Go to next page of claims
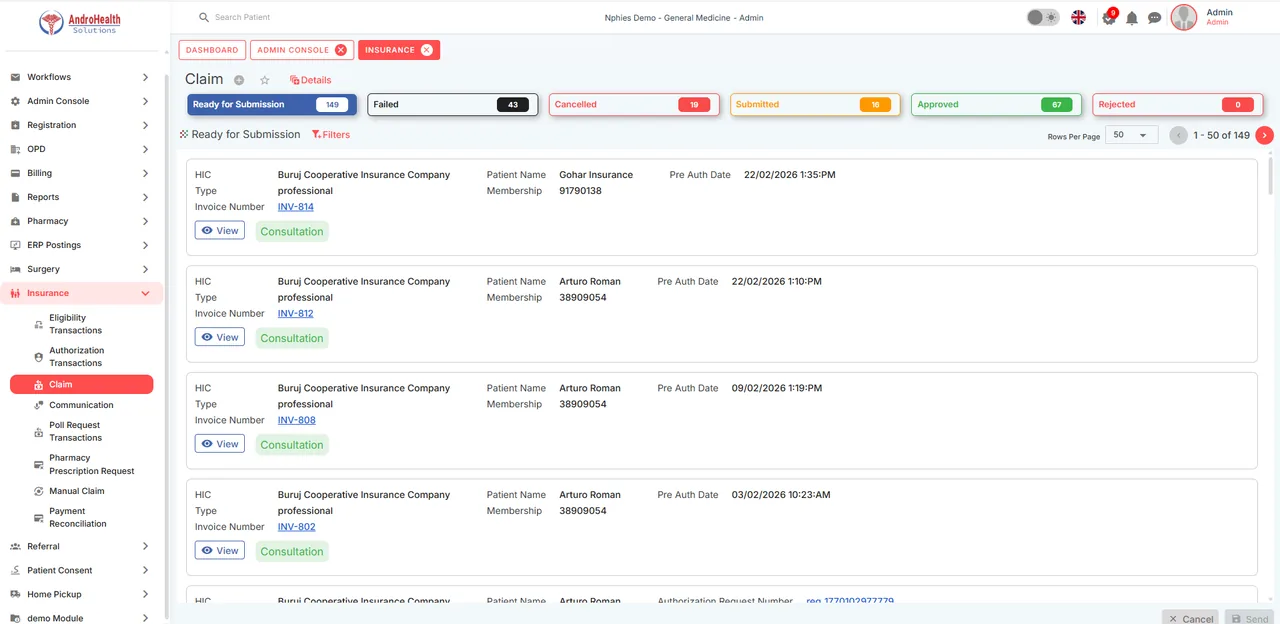 point(1265,135)
